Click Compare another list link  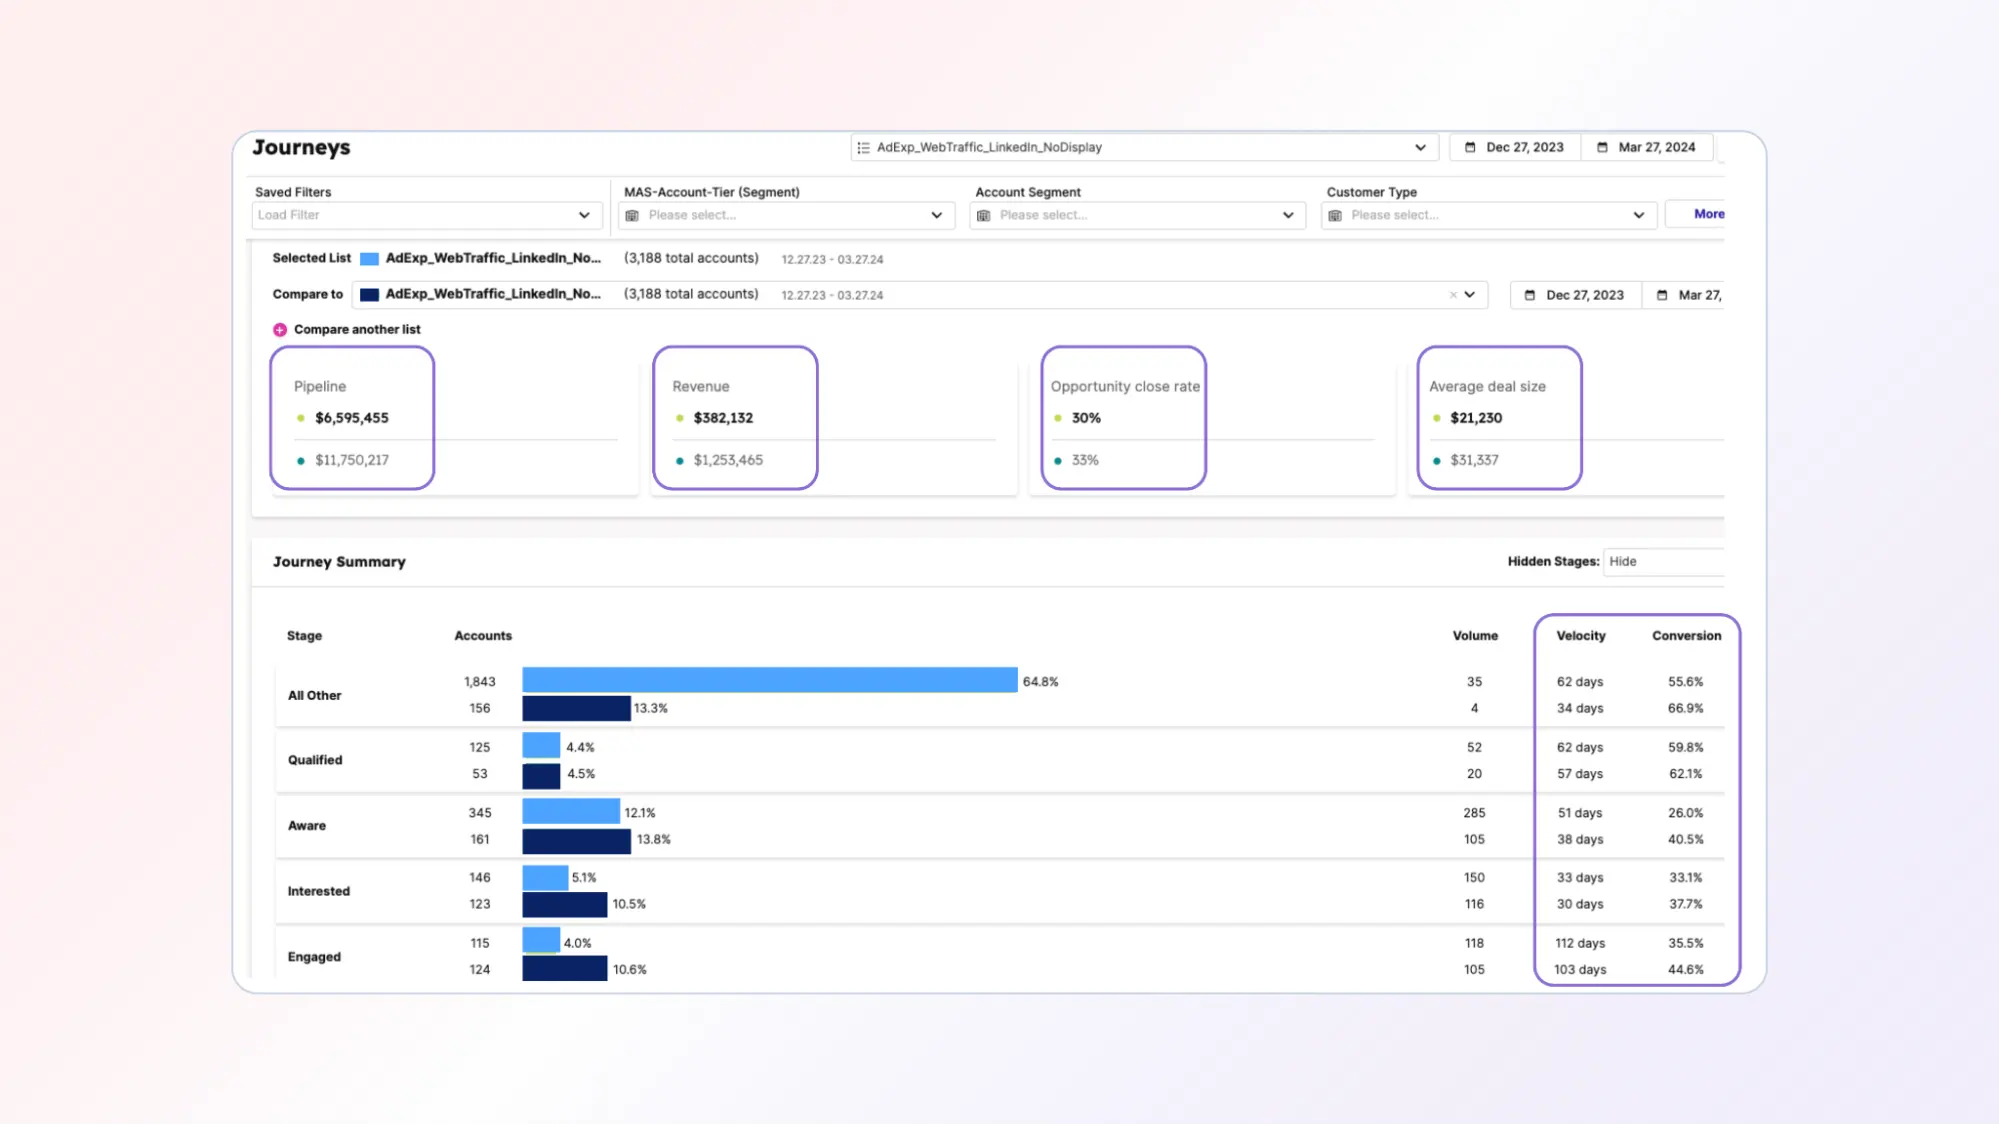[357, 330]
